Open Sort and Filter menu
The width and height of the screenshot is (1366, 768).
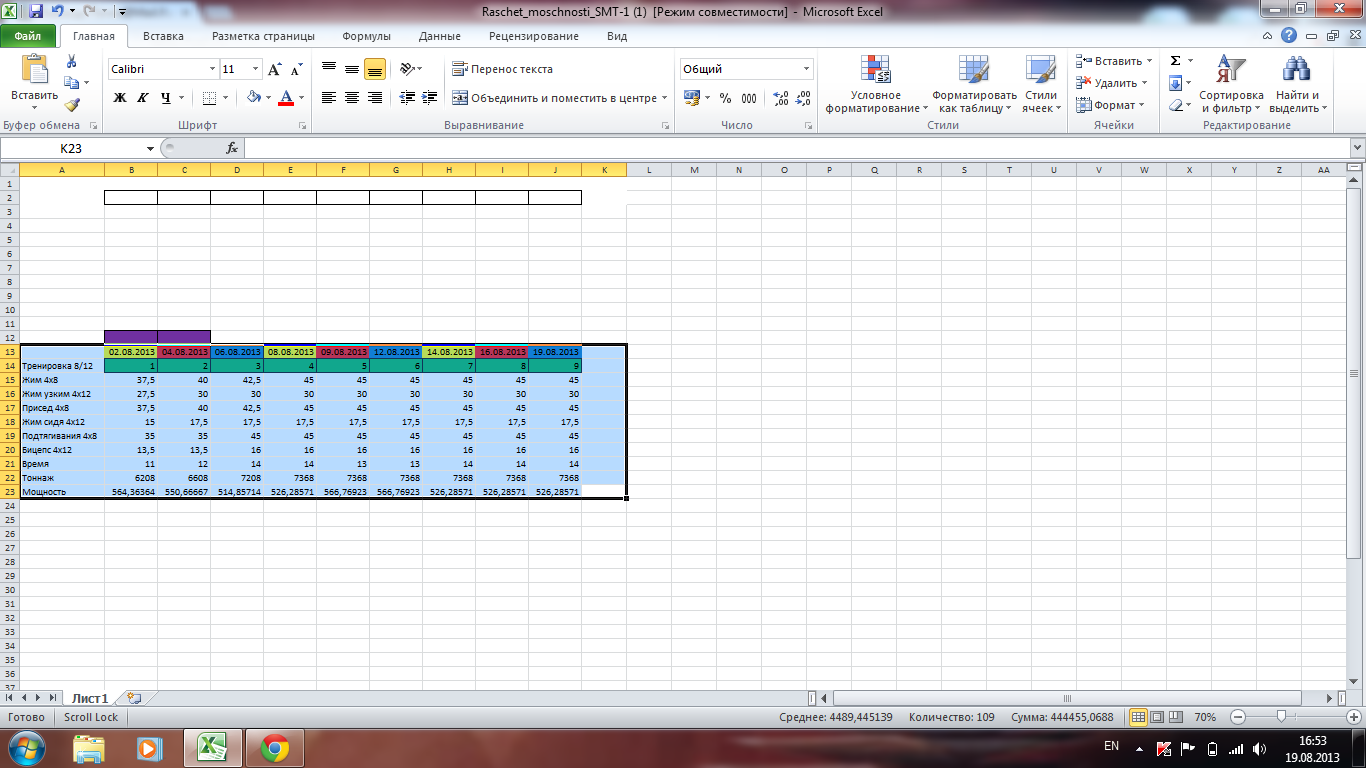[1231, 86]
